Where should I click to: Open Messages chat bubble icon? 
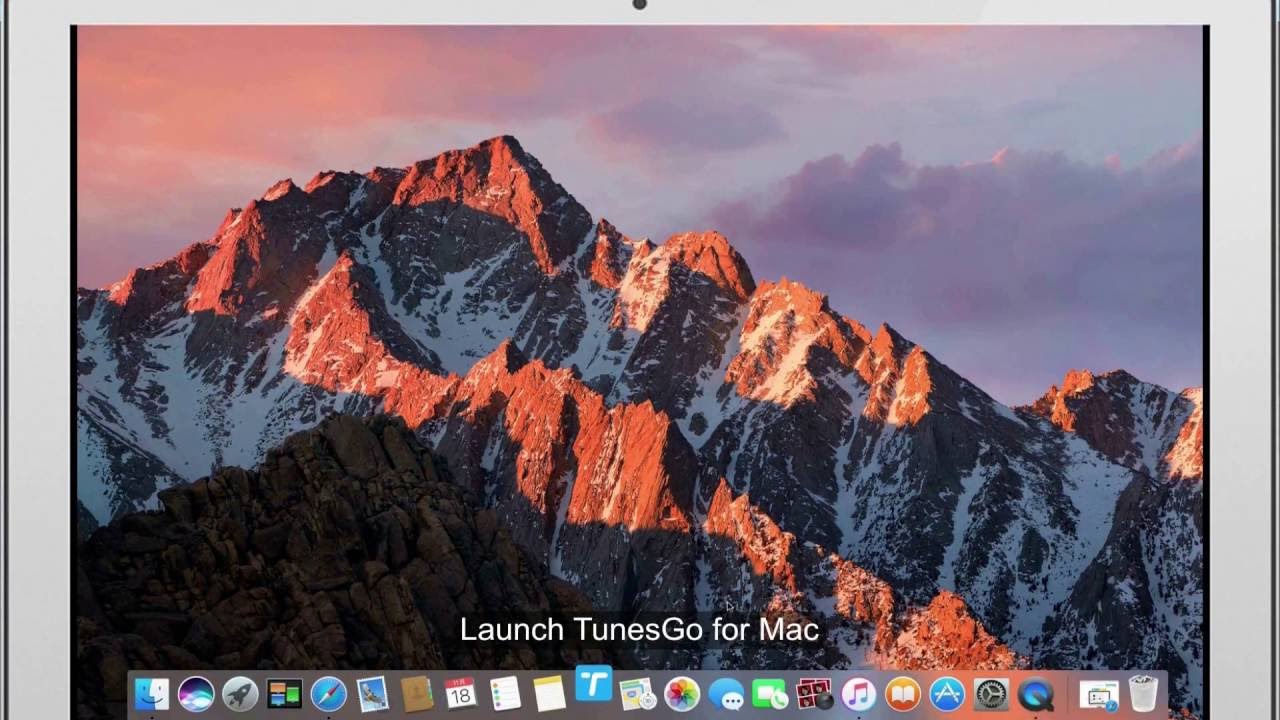pyautogui.click(x=726, y=693)
